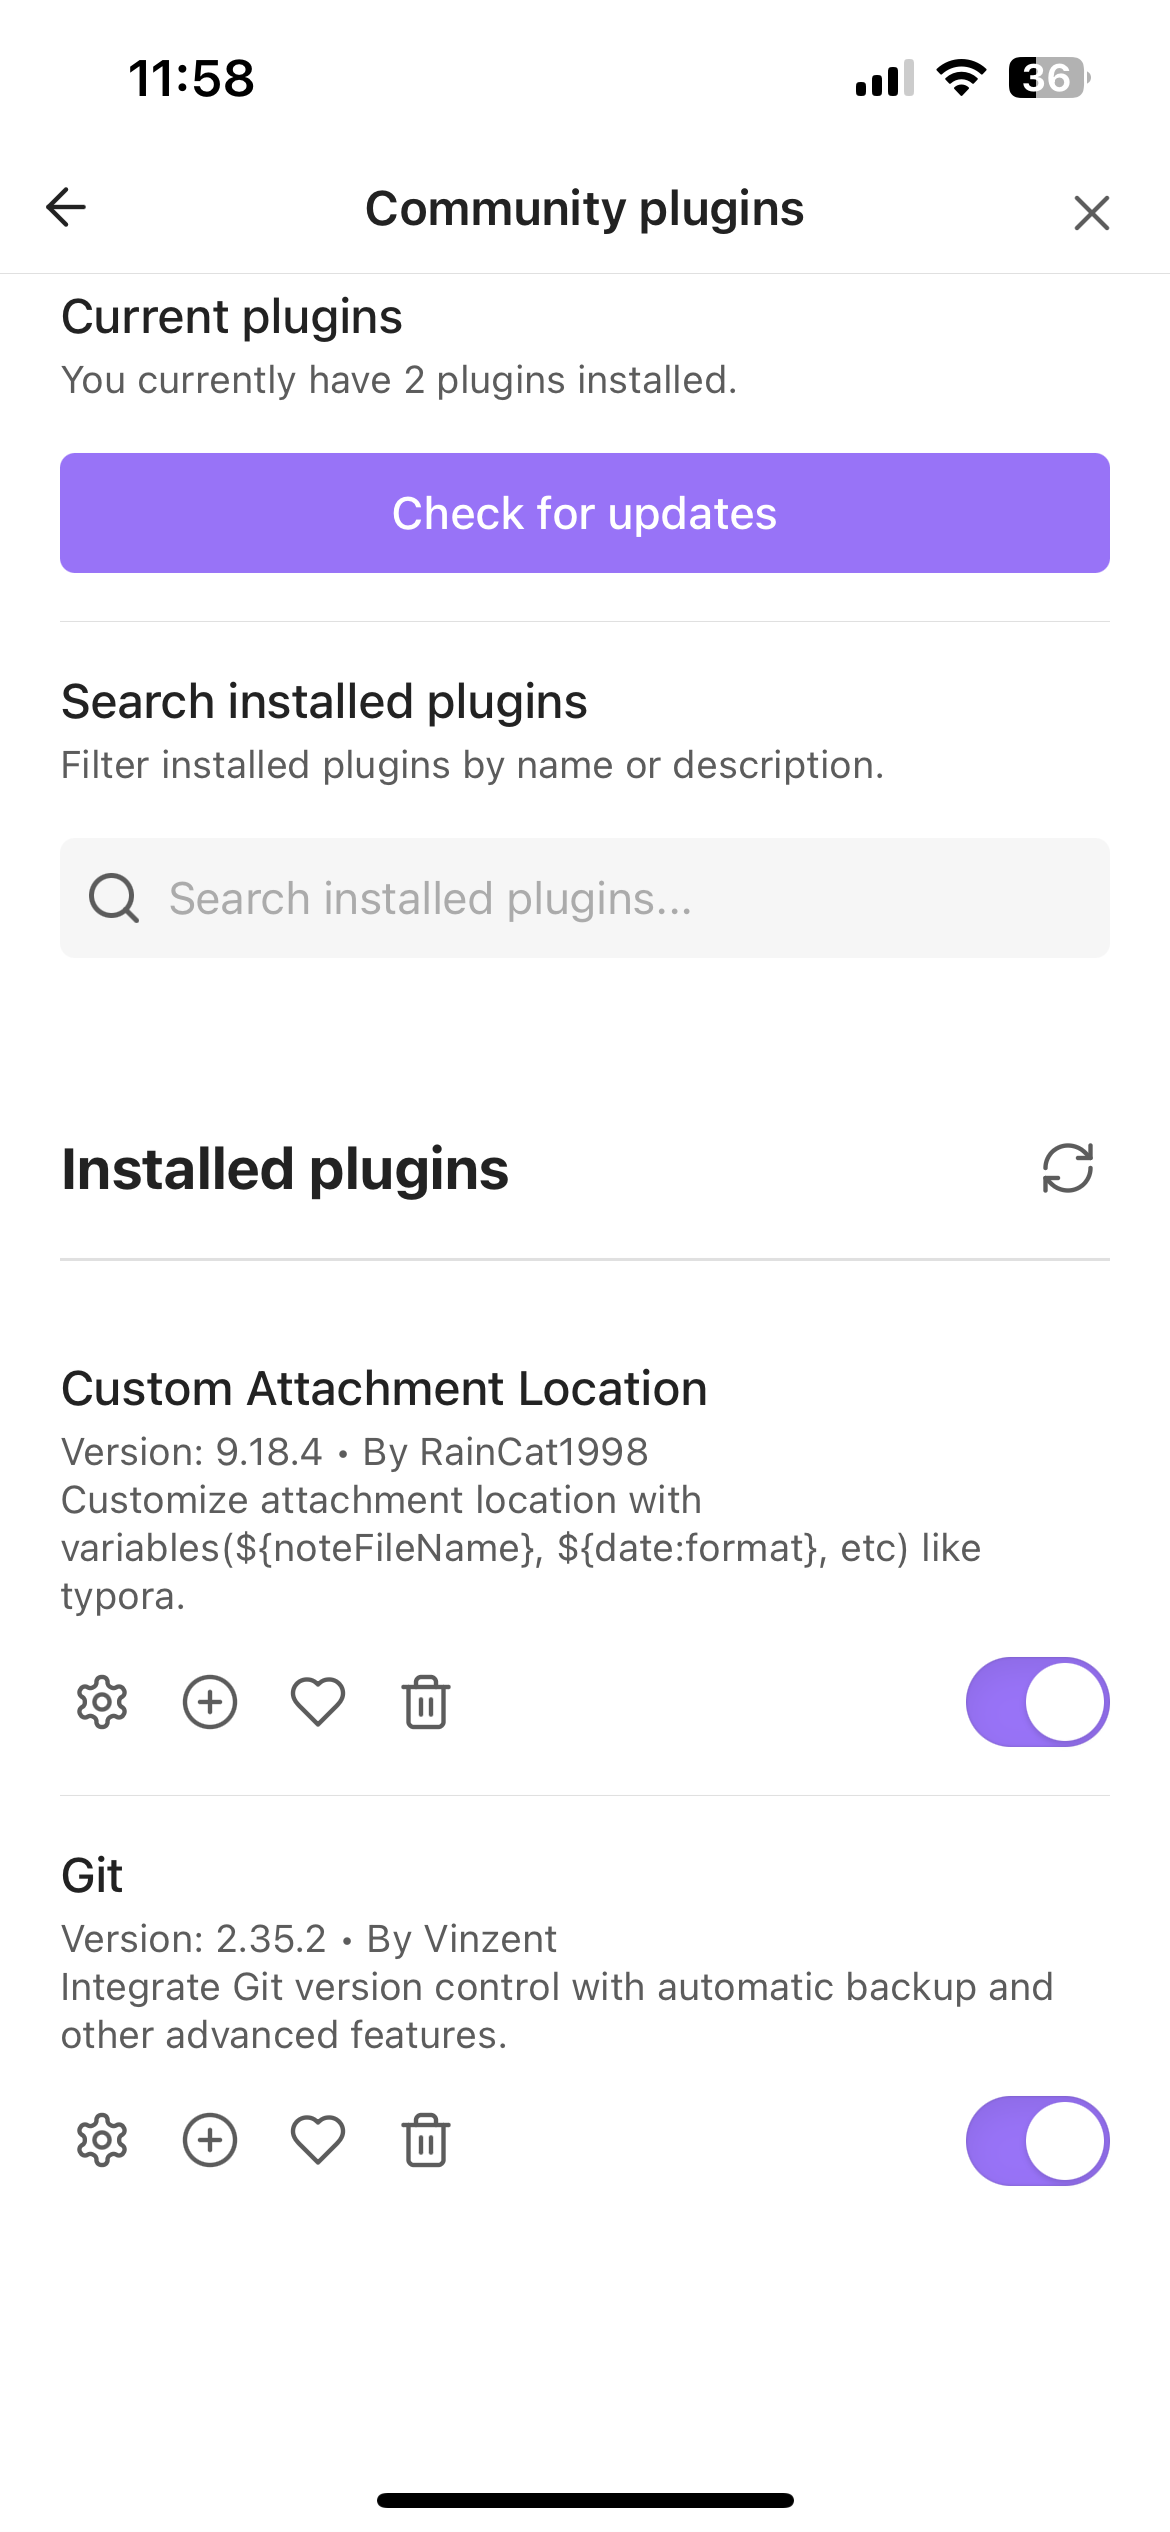Open Git plugin settings gear
Screen dimensions: 1170x2532
(x=102, y=2141)
